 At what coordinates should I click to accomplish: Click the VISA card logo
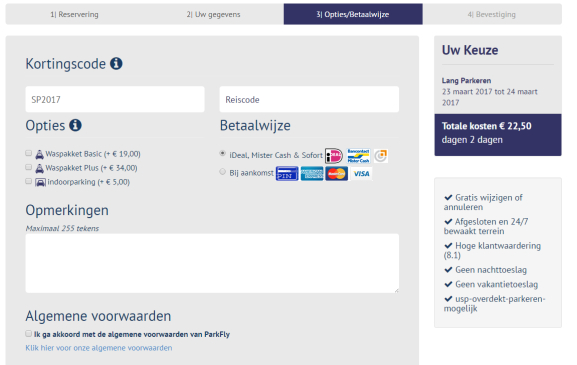pyautogui.click(x=361, y=174)
